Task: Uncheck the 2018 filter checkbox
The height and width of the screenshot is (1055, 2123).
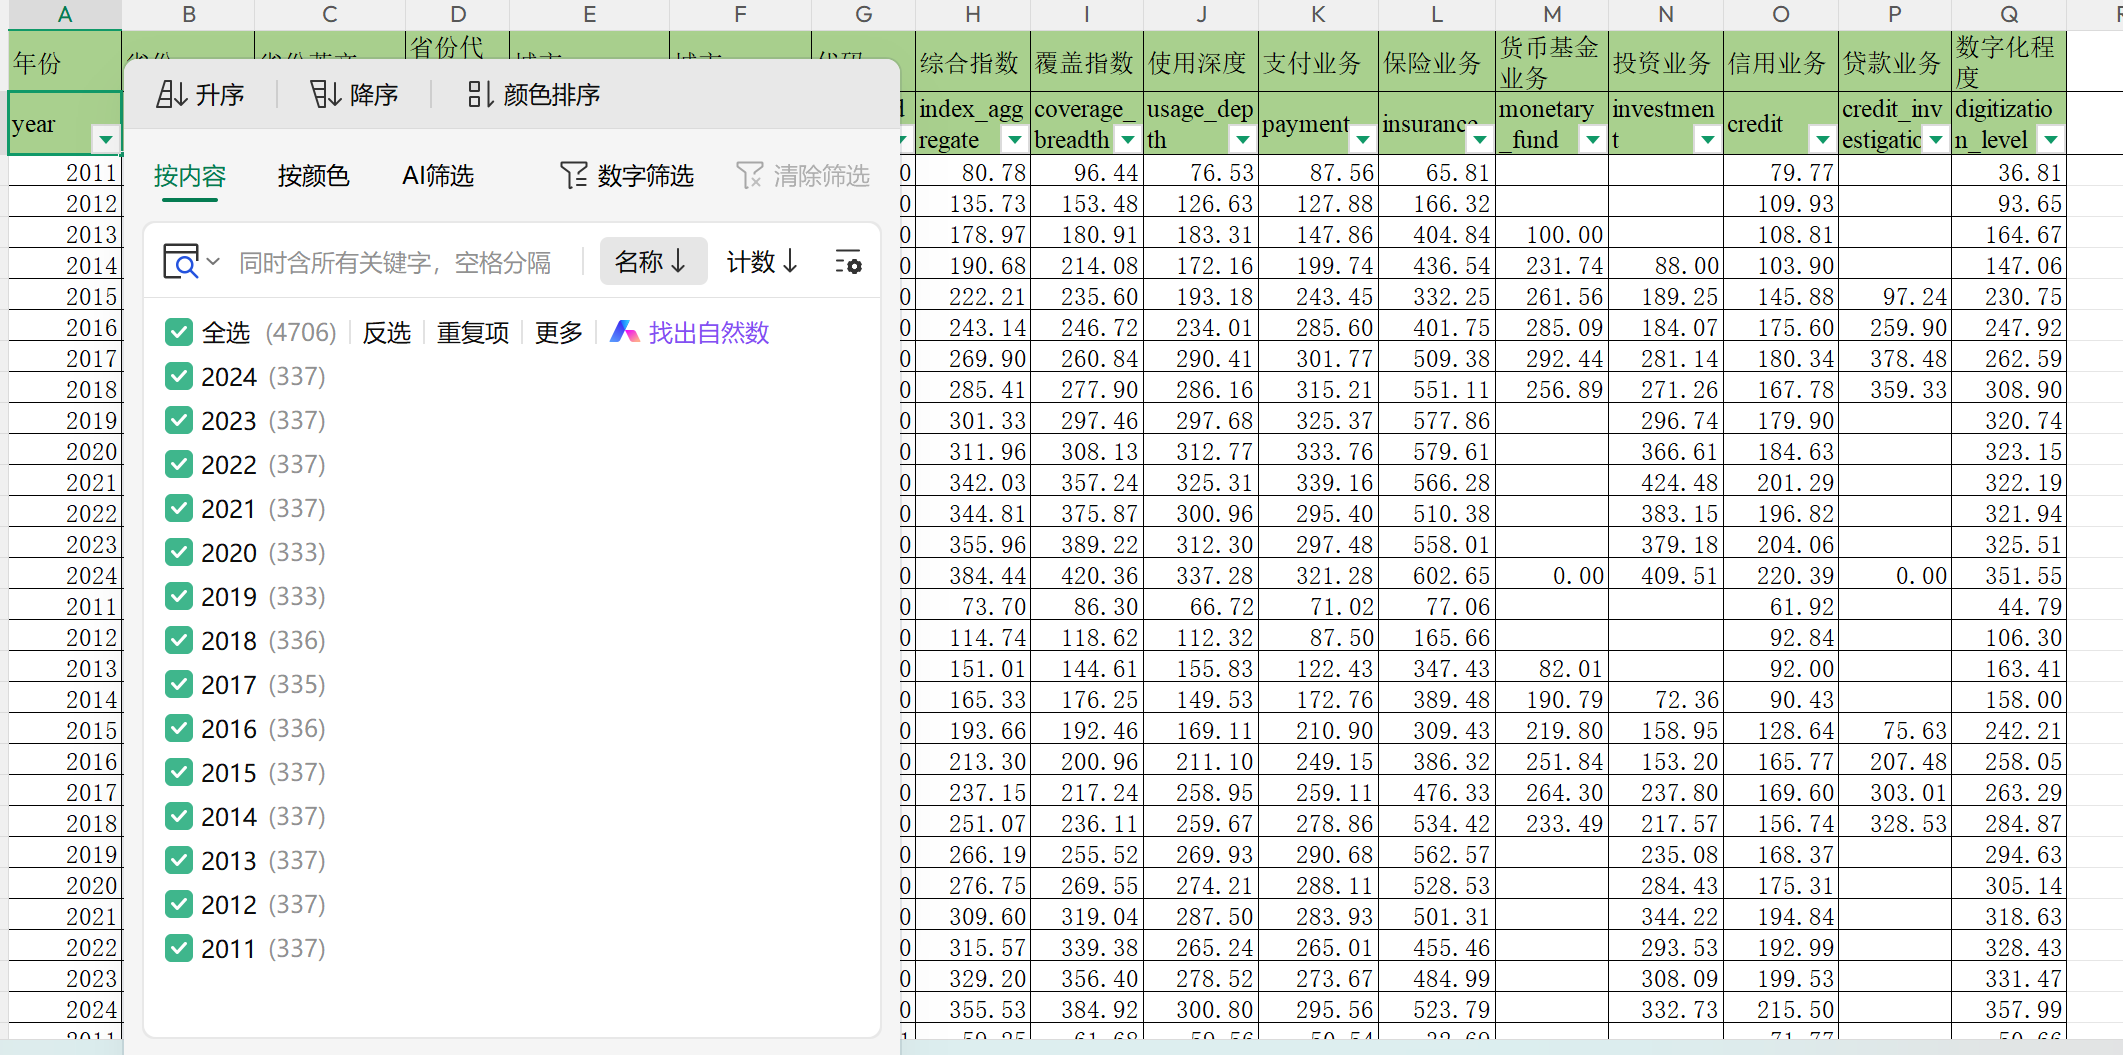Action: [x=179, y=640]
